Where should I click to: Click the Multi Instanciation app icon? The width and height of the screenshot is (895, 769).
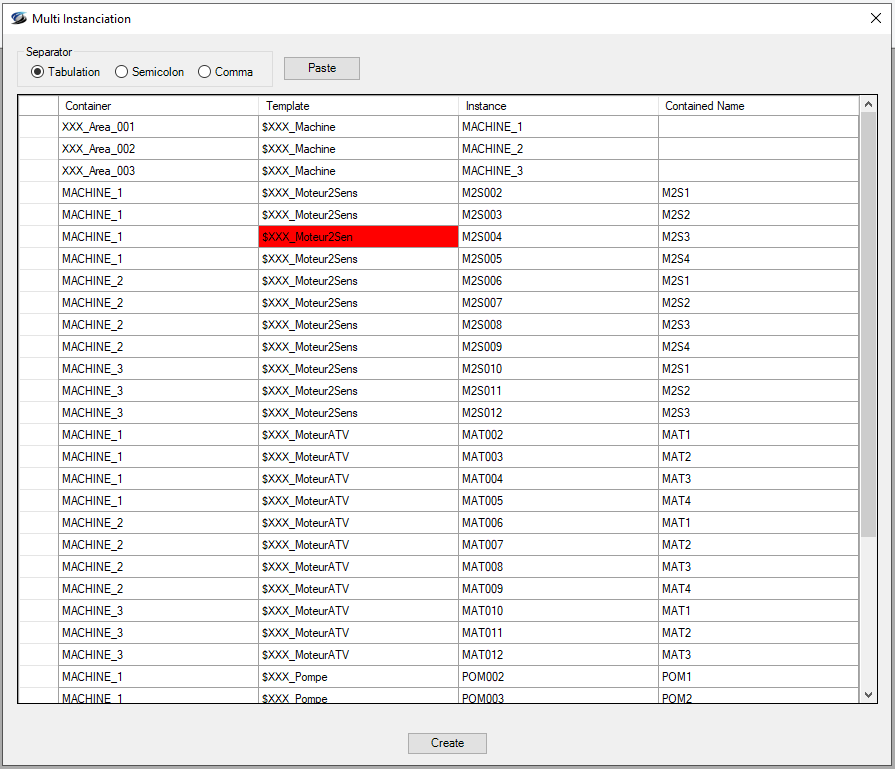(x=18, y=18)
